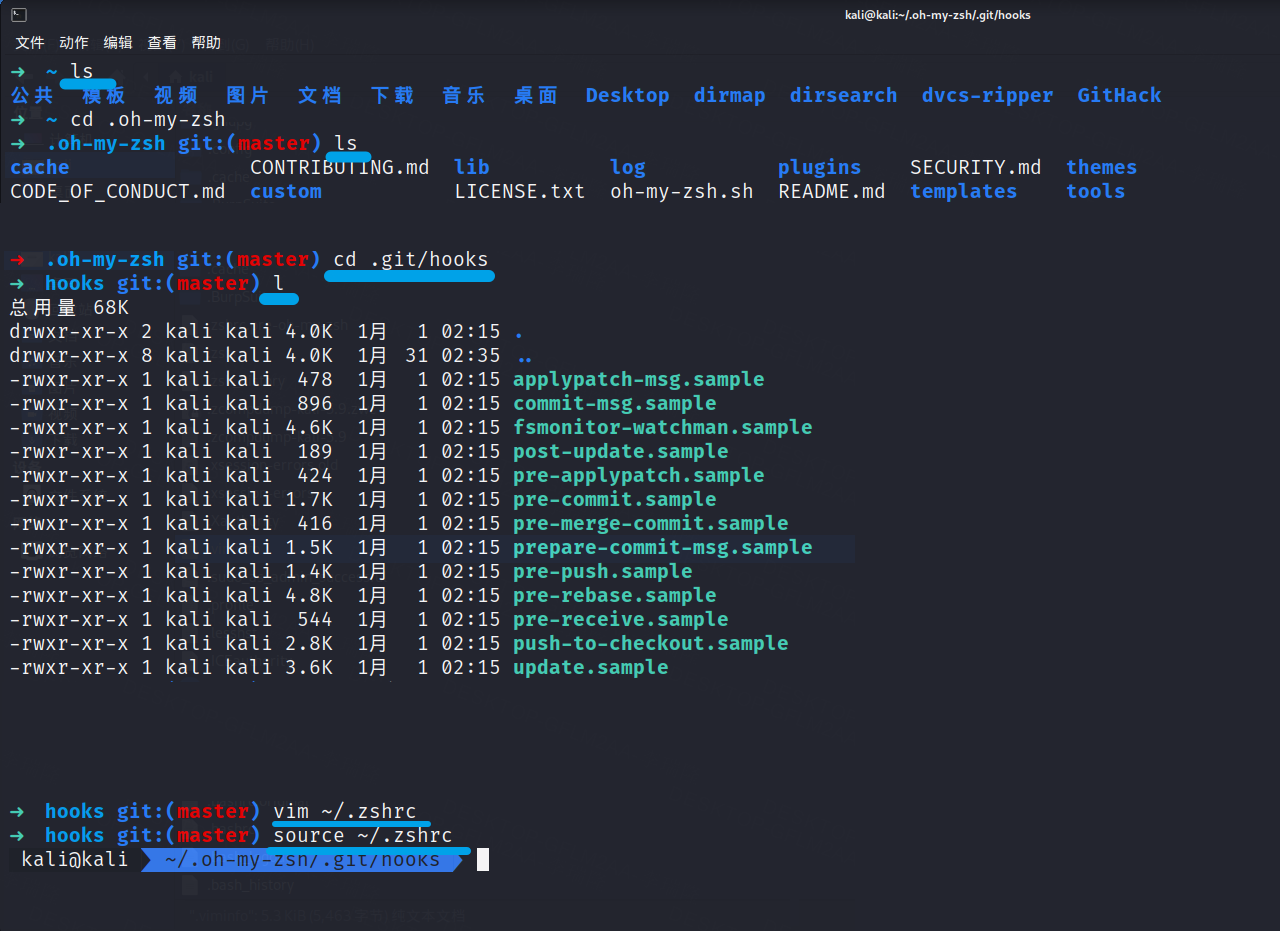Click the pre-commit.sample file entry
1280x931 pixels.
tap(614, 499)
